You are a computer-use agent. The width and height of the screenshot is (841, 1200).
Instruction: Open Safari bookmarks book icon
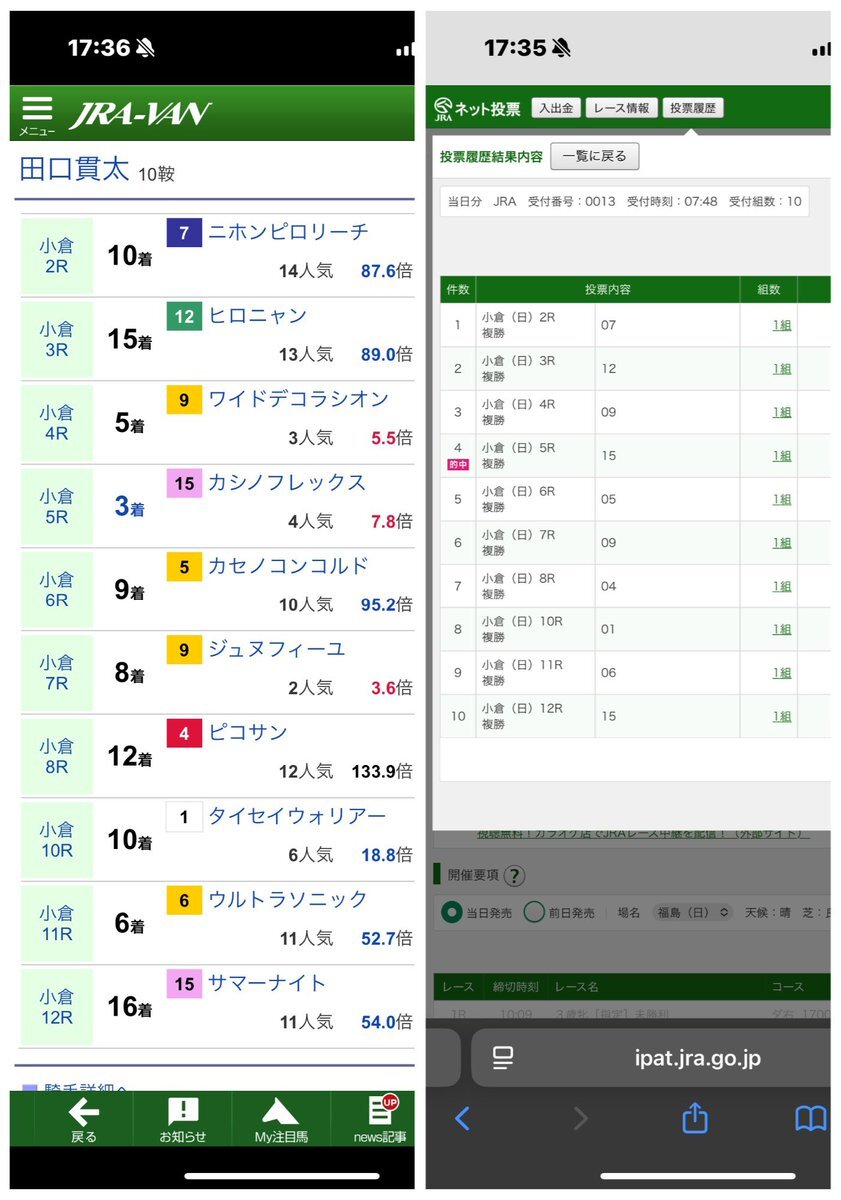[x=810, y=1117]
